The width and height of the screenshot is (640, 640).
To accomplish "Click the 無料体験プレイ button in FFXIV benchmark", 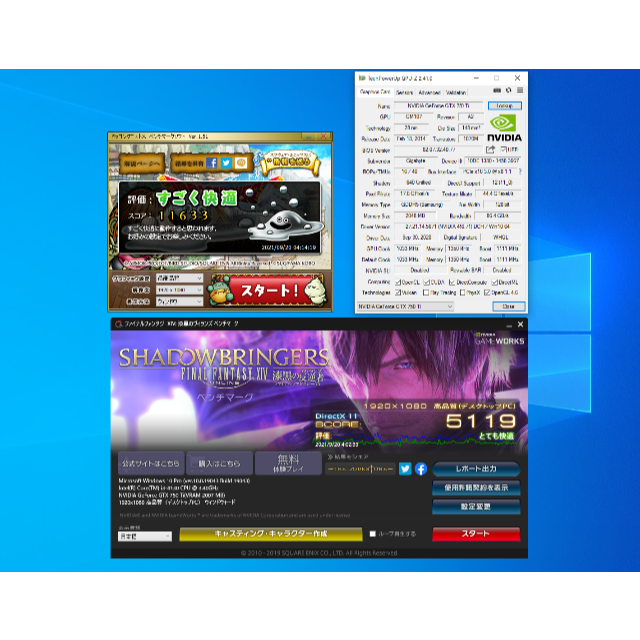I will click(288, 463).
